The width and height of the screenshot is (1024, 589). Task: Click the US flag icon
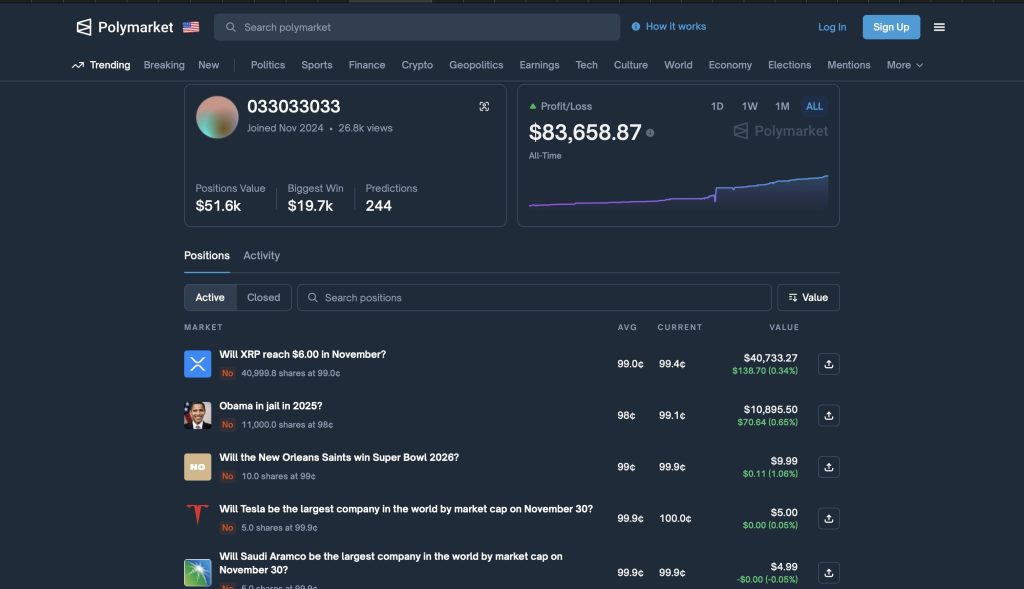pyautogui.click(x=191, y=27)
